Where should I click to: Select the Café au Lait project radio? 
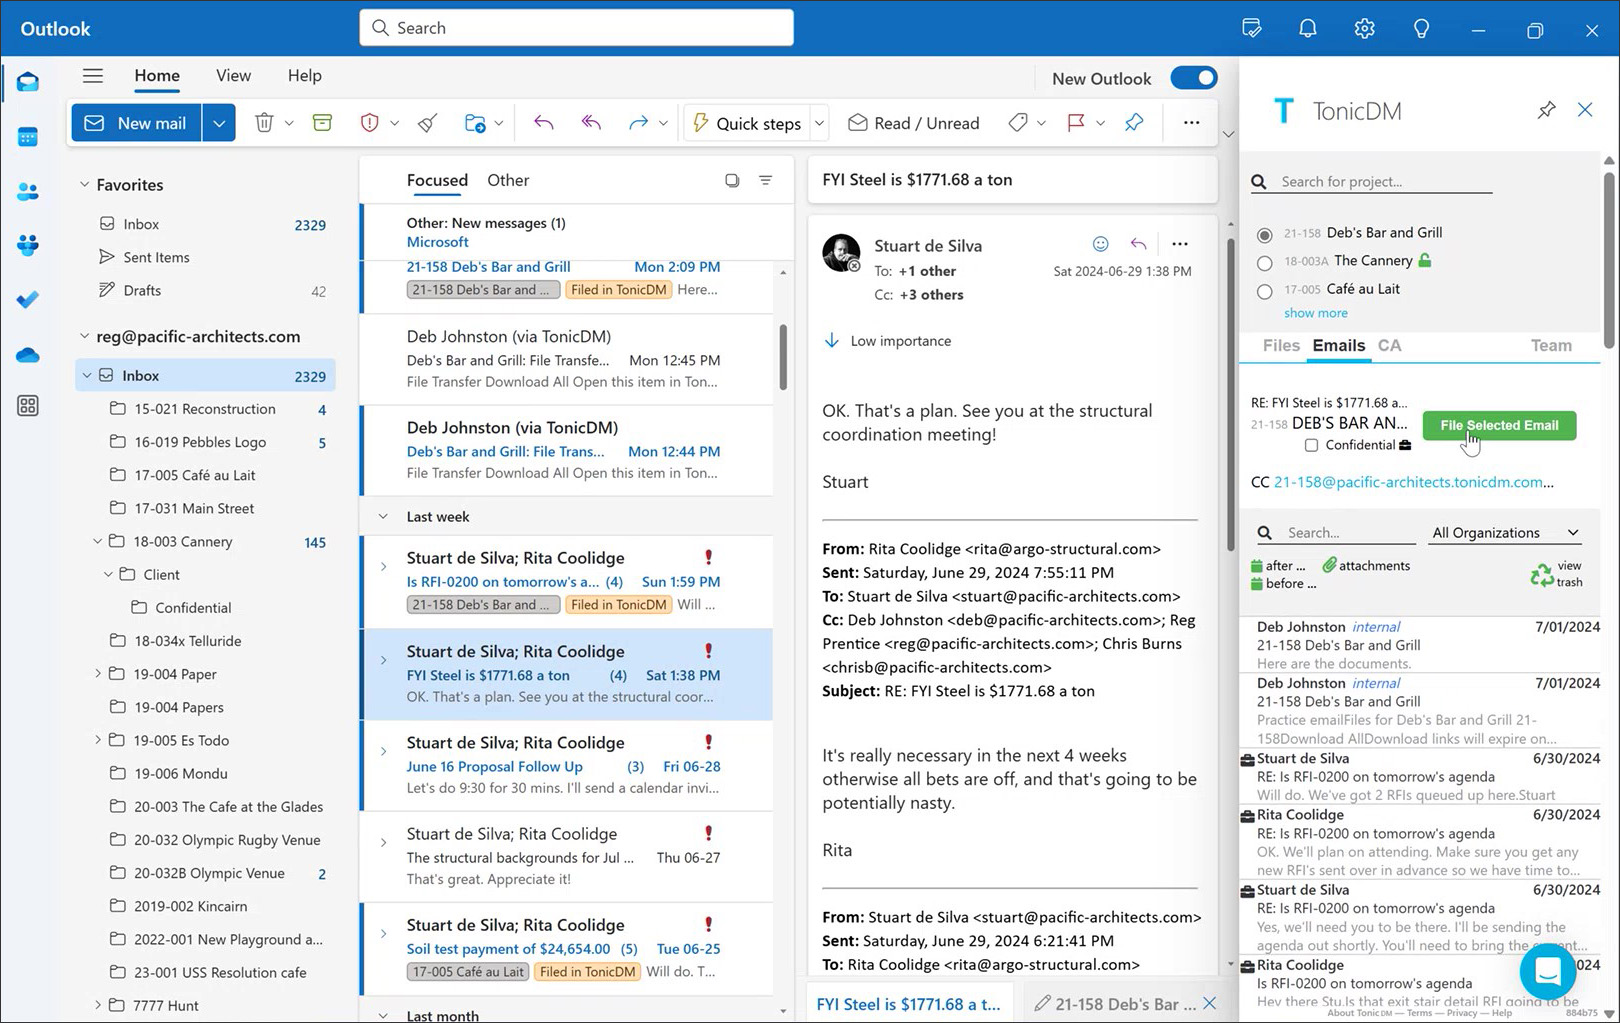tap(1264, 291)
